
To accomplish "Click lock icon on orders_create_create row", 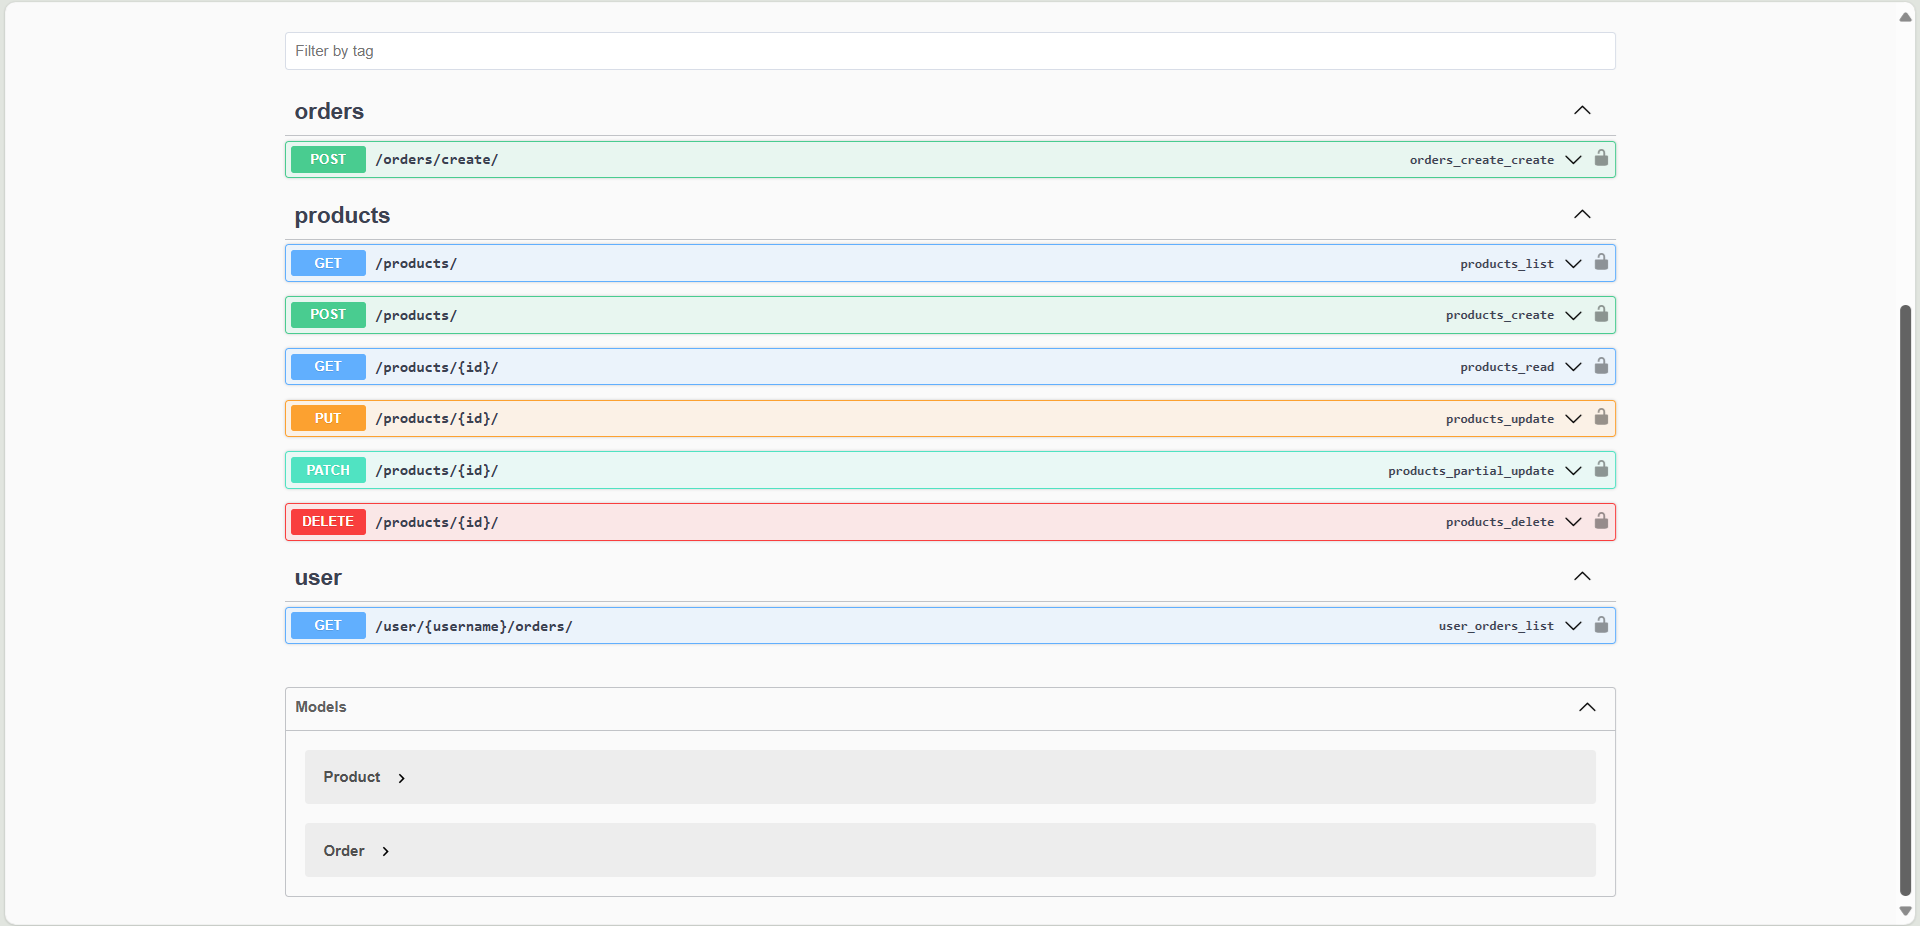I will point(1601,158).
